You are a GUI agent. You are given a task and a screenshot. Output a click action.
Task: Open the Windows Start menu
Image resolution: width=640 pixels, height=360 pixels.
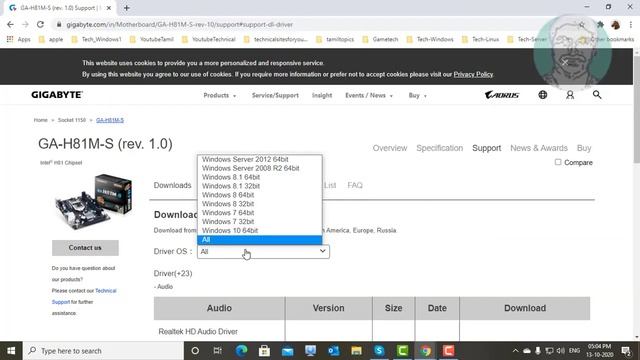point(11,351)
